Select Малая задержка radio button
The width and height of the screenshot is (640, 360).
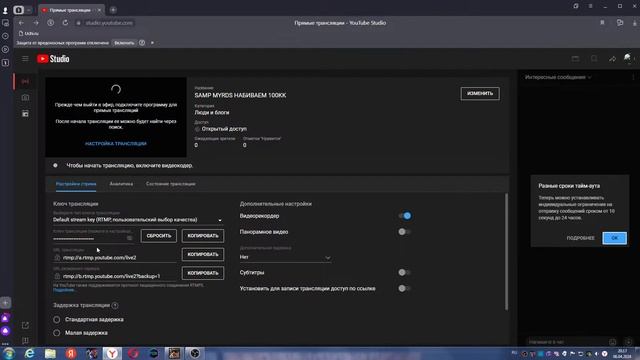pyautogui.click(x=57, y=333)
